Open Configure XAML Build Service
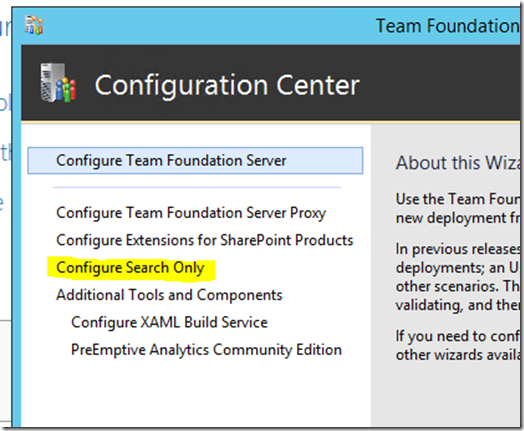Image resolution: width=524 pixels, height=431 pixels. [x=169, y=323]
